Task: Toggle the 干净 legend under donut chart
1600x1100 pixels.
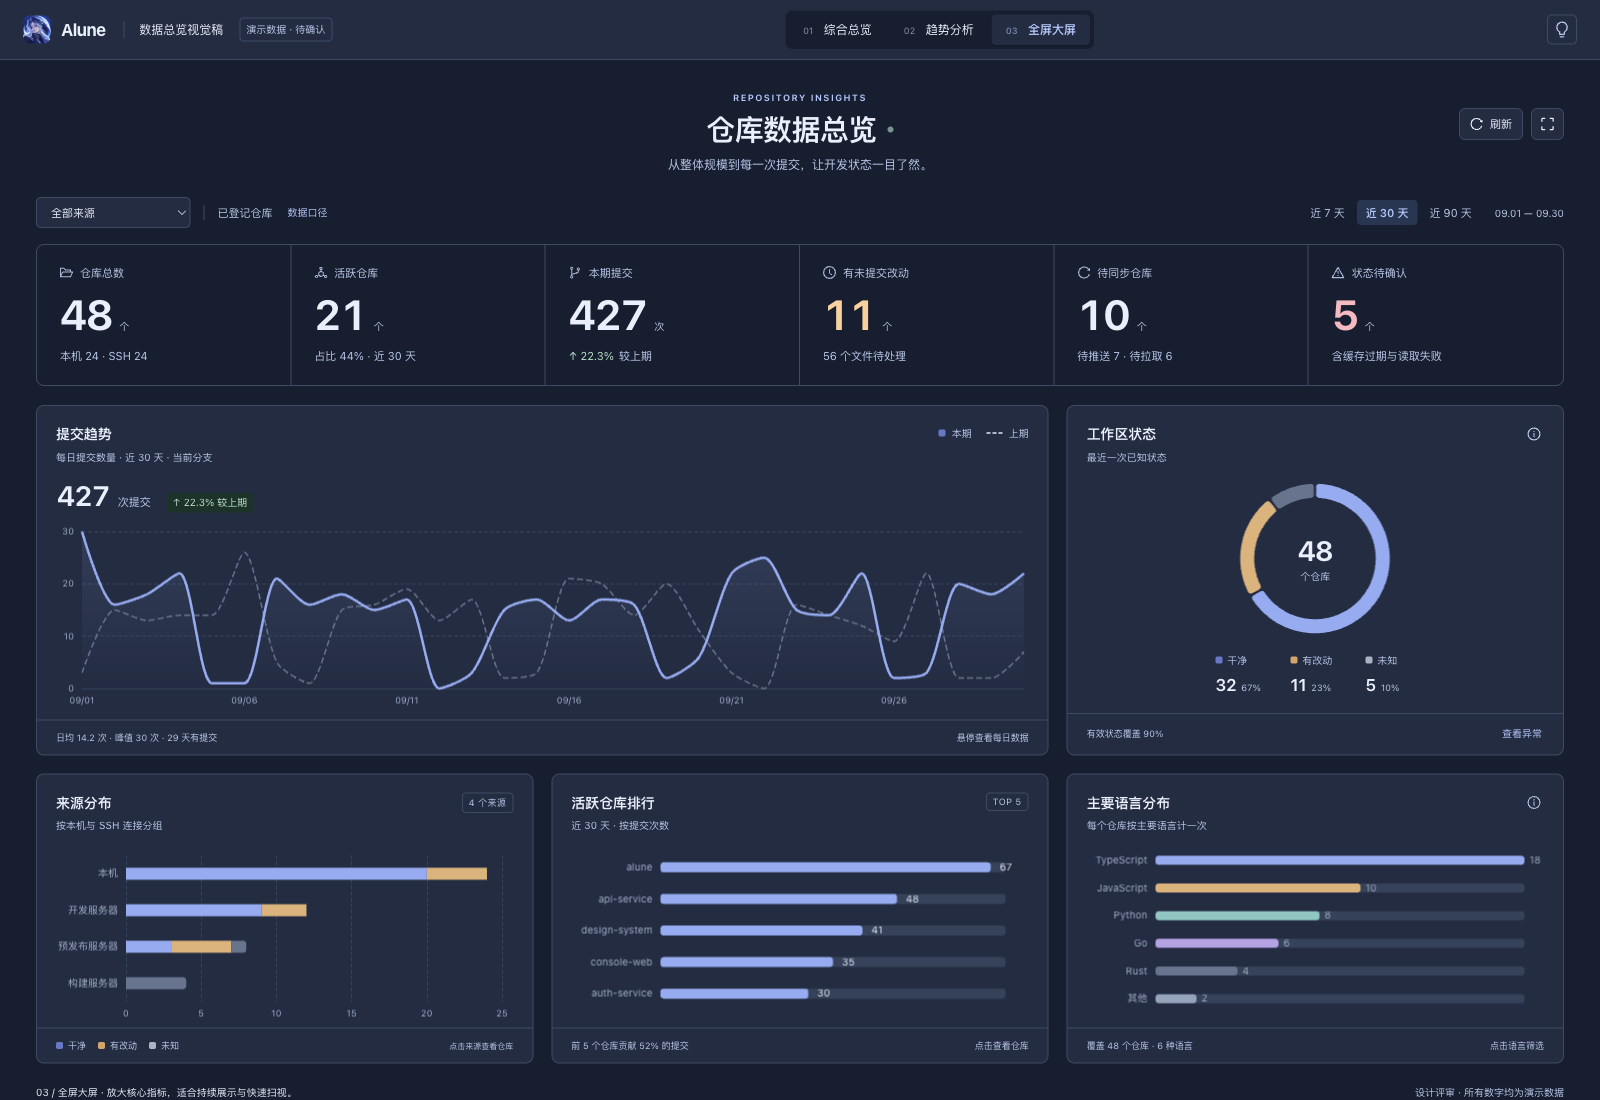Action: pyautogui.click(x=1231, y=661)
